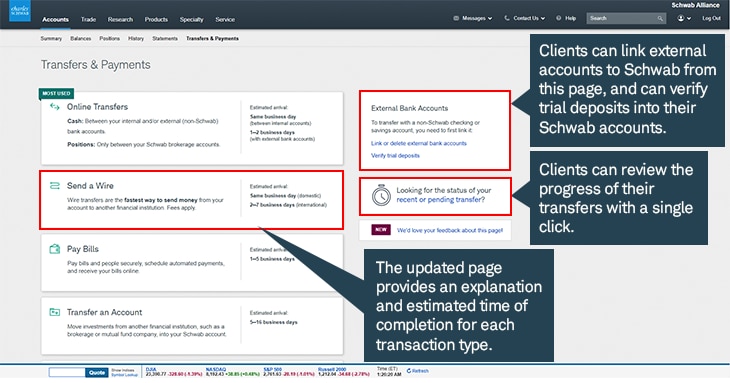Click Log Out
This screenshot has width=730, height=383.
tap(711, 18)
